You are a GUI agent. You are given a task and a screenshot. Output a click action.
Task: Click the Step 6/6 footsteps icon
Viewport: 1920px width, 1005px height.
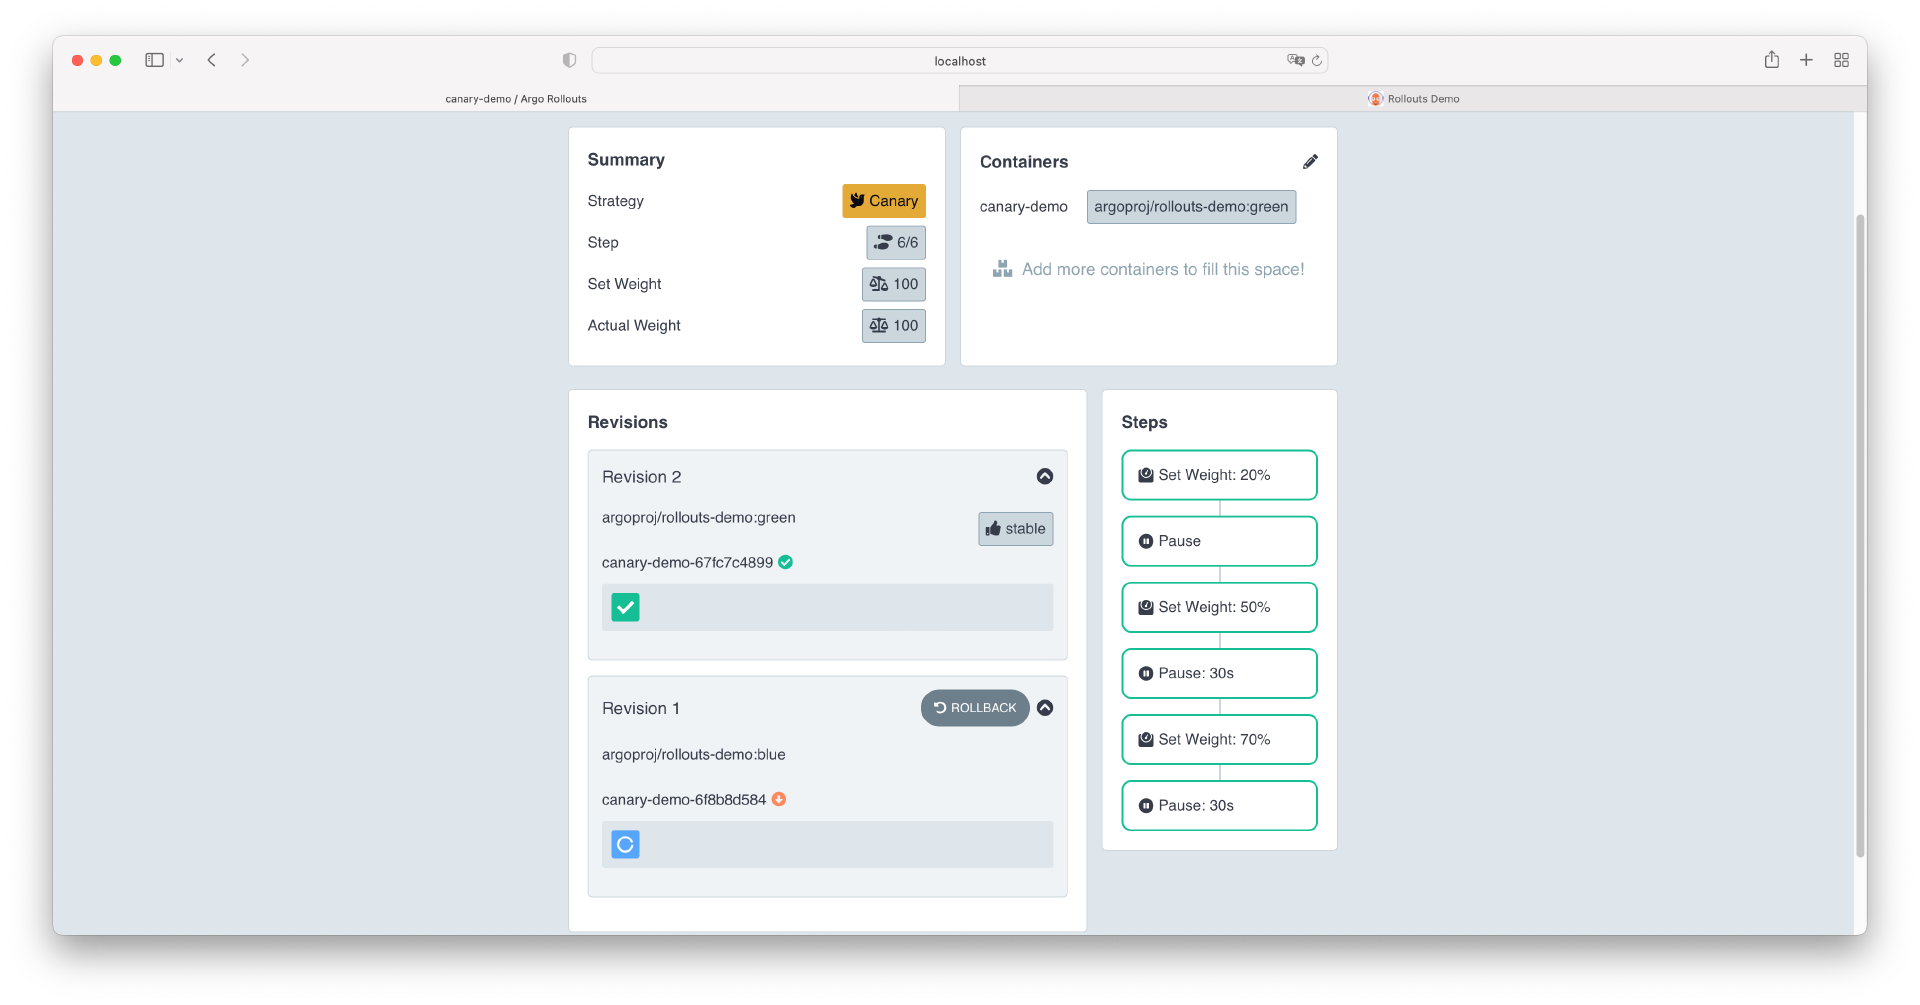(x=883, y=243)
